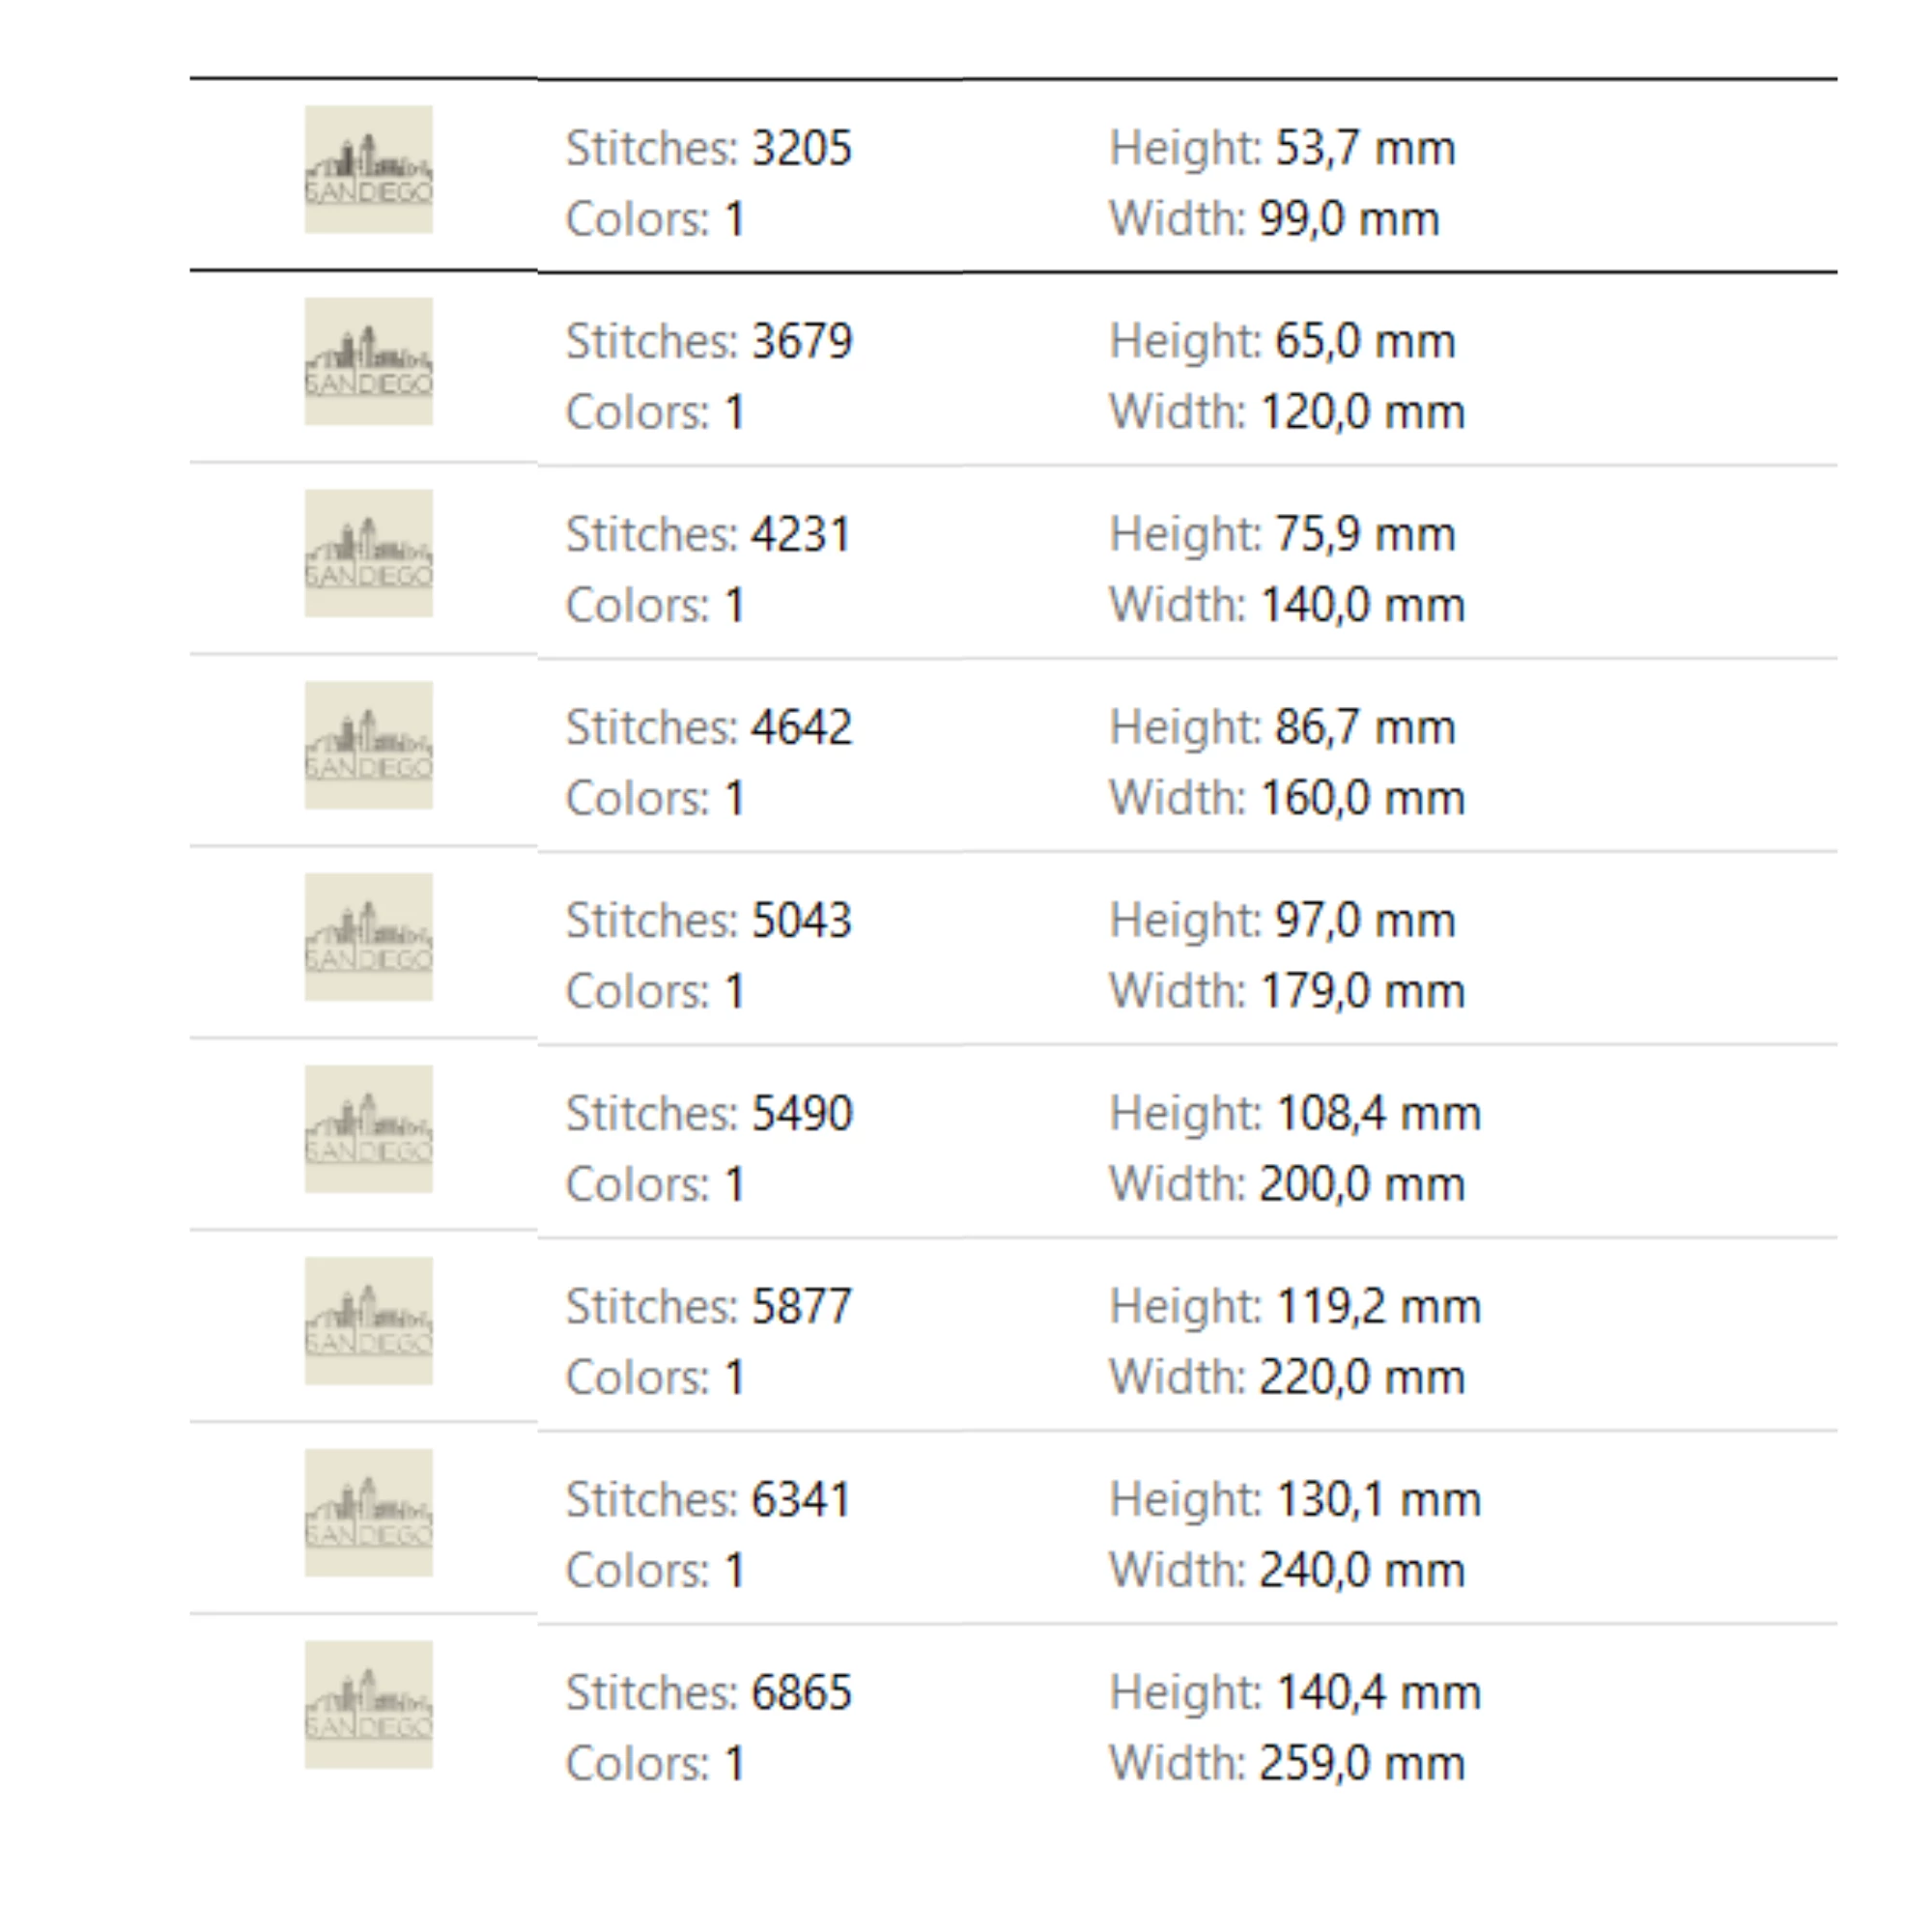Choose the Width: 200,0 mm size
Screen dimensions: 1932x1932
(1286, 1184)
